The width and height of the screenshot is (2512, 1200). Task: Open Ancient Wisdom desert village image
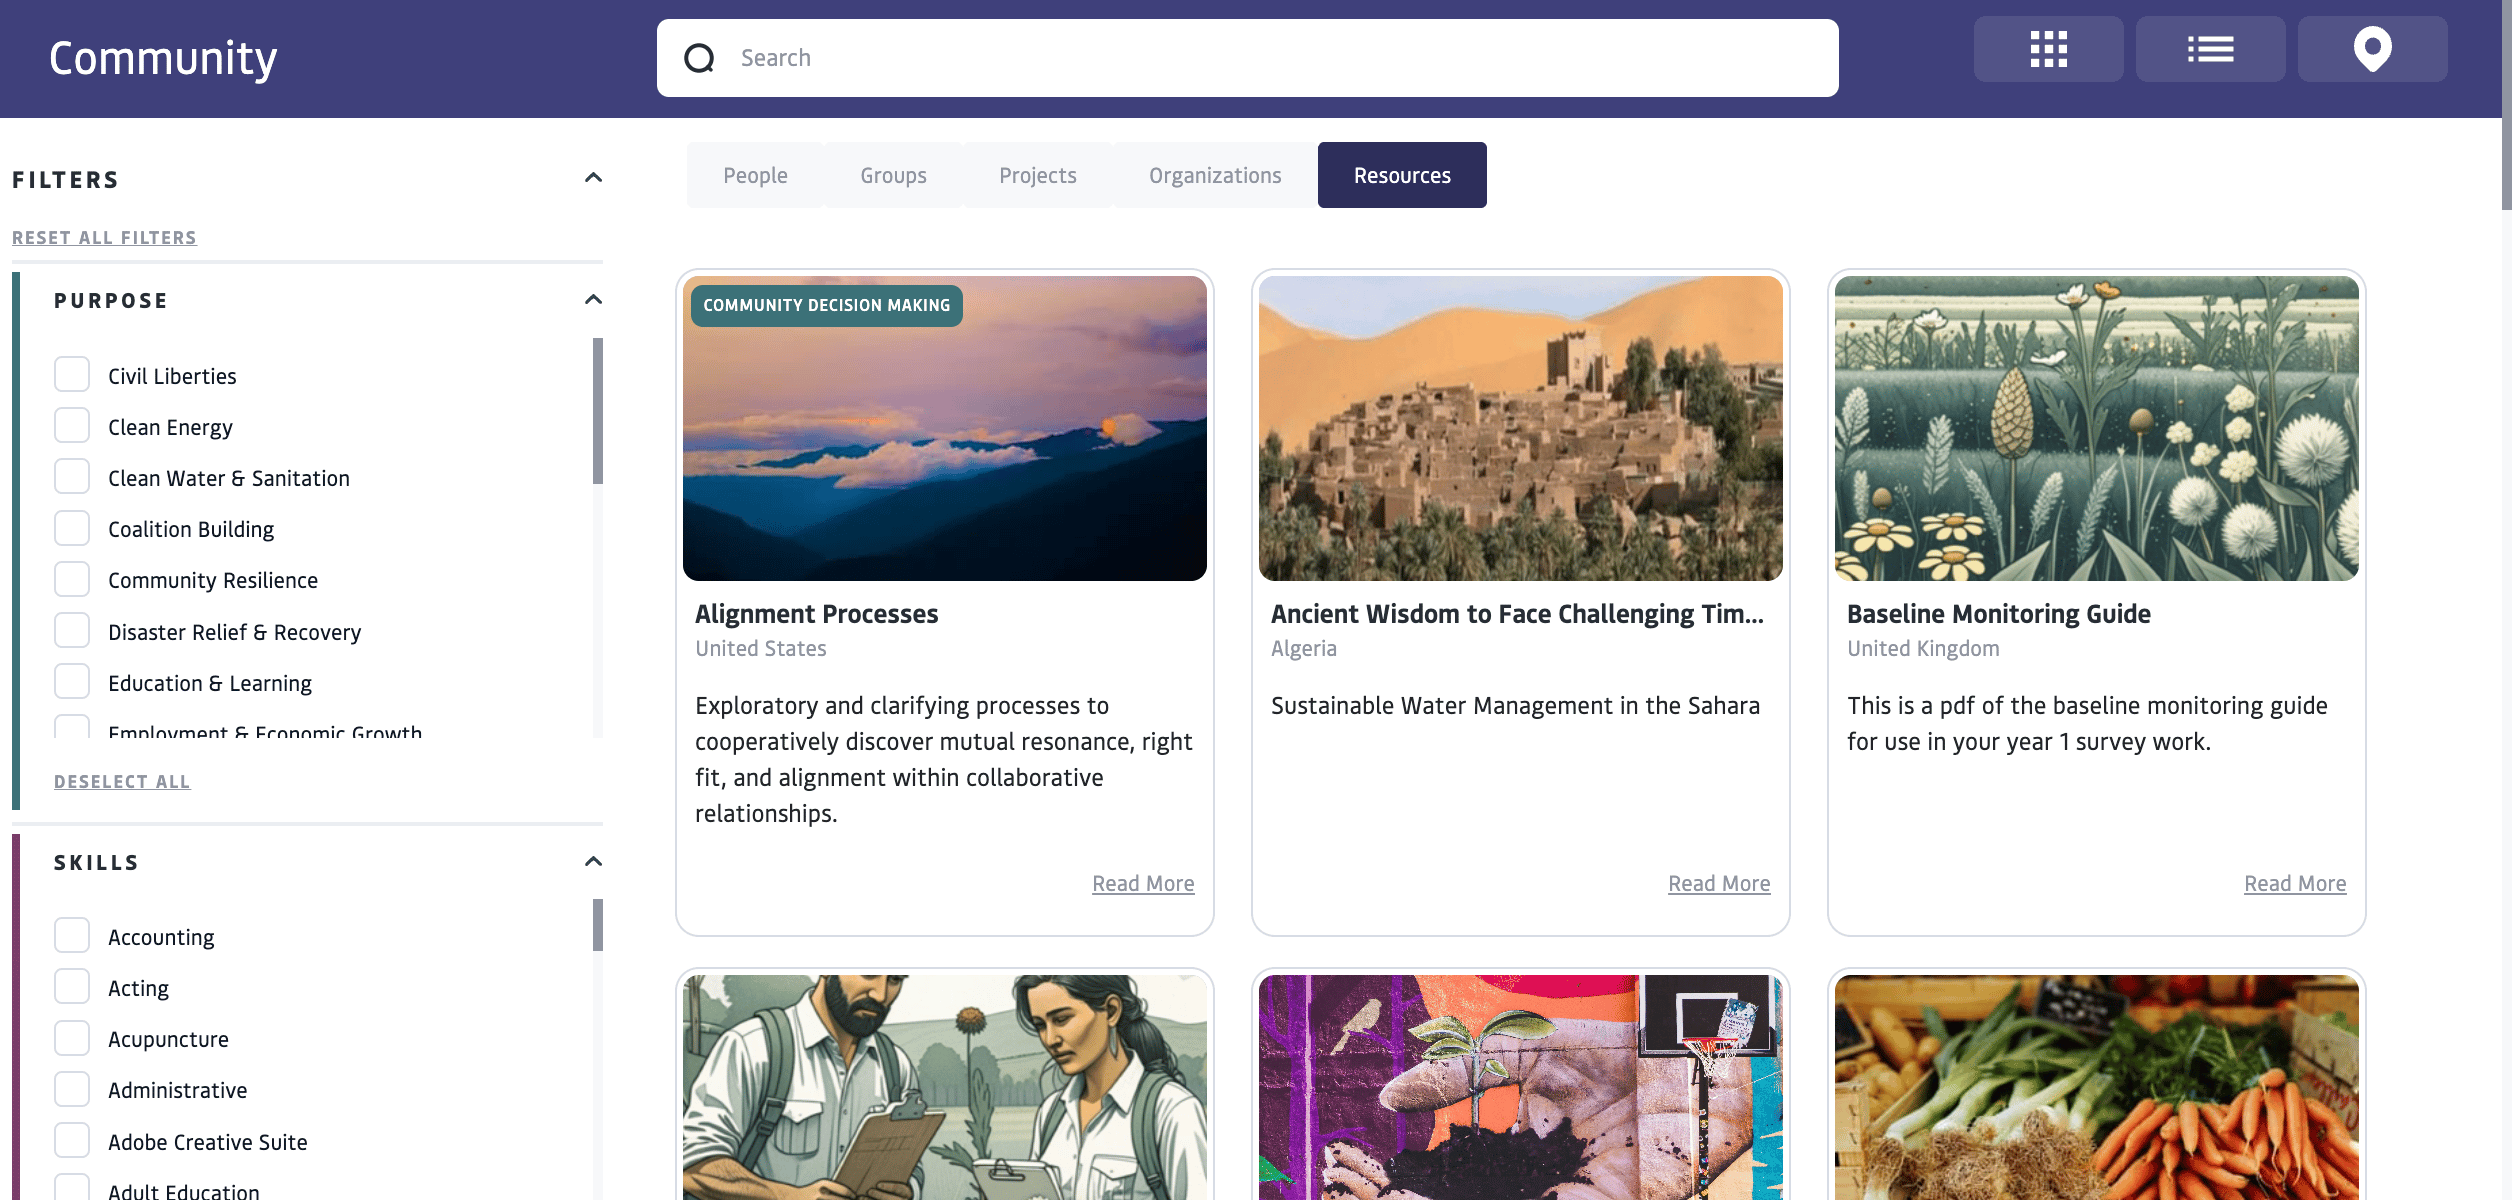coord(1521,428)
